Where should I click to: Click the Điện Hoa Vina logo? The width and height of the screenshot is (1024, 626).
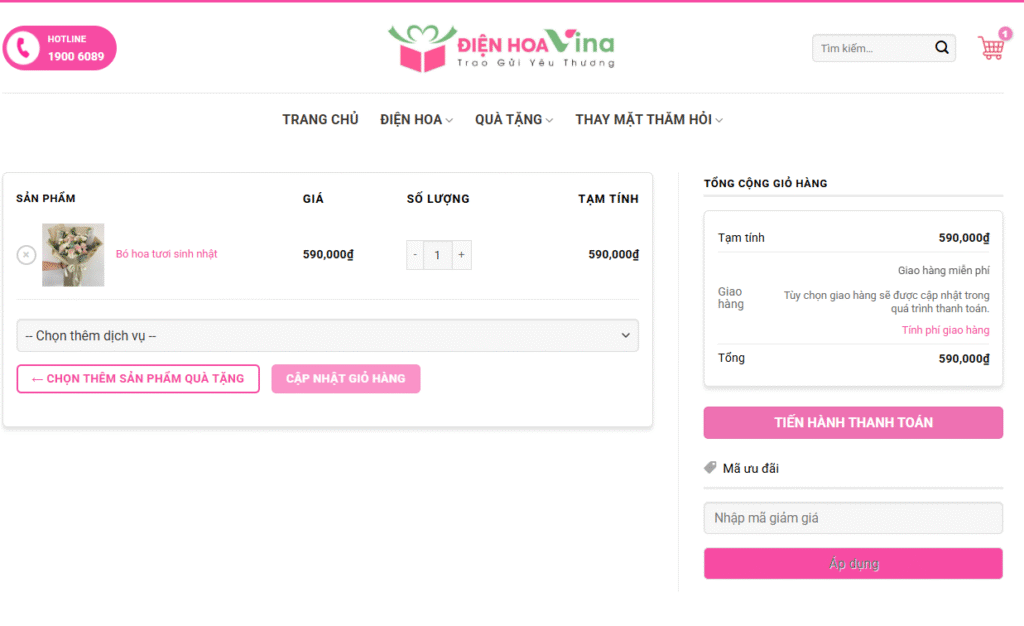501,48
